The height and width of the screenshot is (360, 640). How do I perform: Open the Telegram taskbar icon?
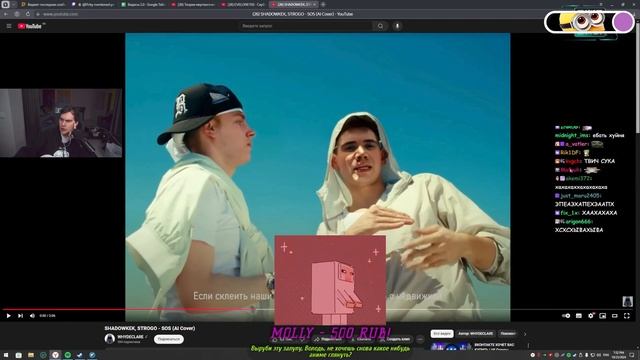[92, 355]
